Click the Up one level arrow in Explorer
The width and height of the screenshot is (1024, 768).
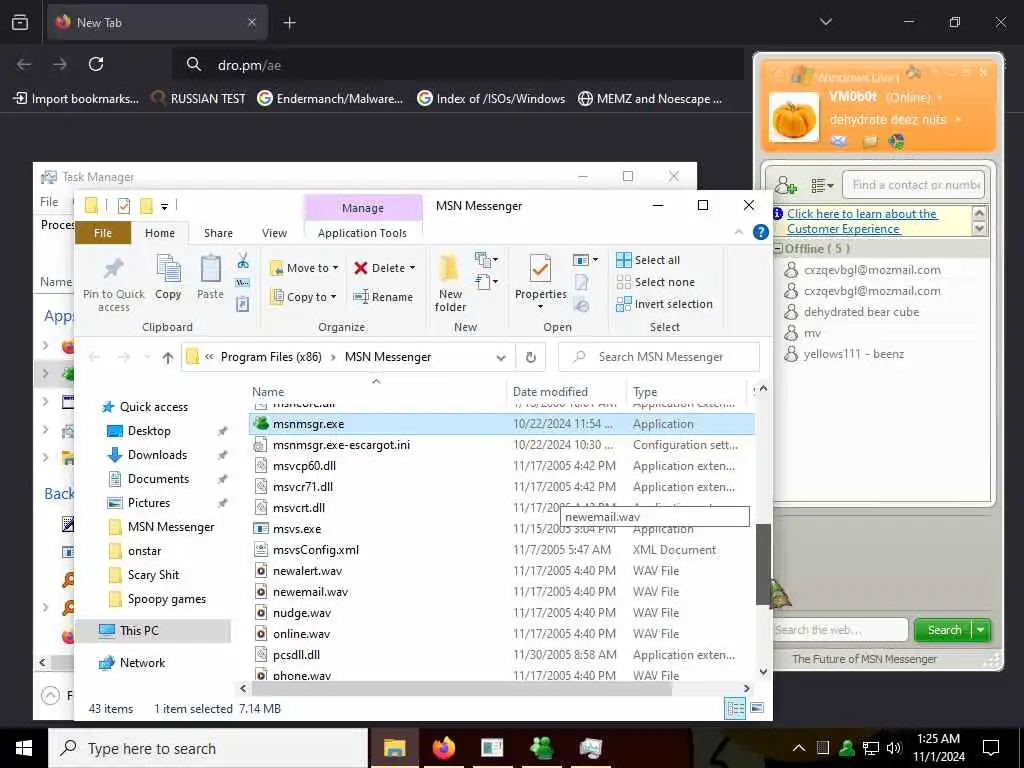point(168,357)
